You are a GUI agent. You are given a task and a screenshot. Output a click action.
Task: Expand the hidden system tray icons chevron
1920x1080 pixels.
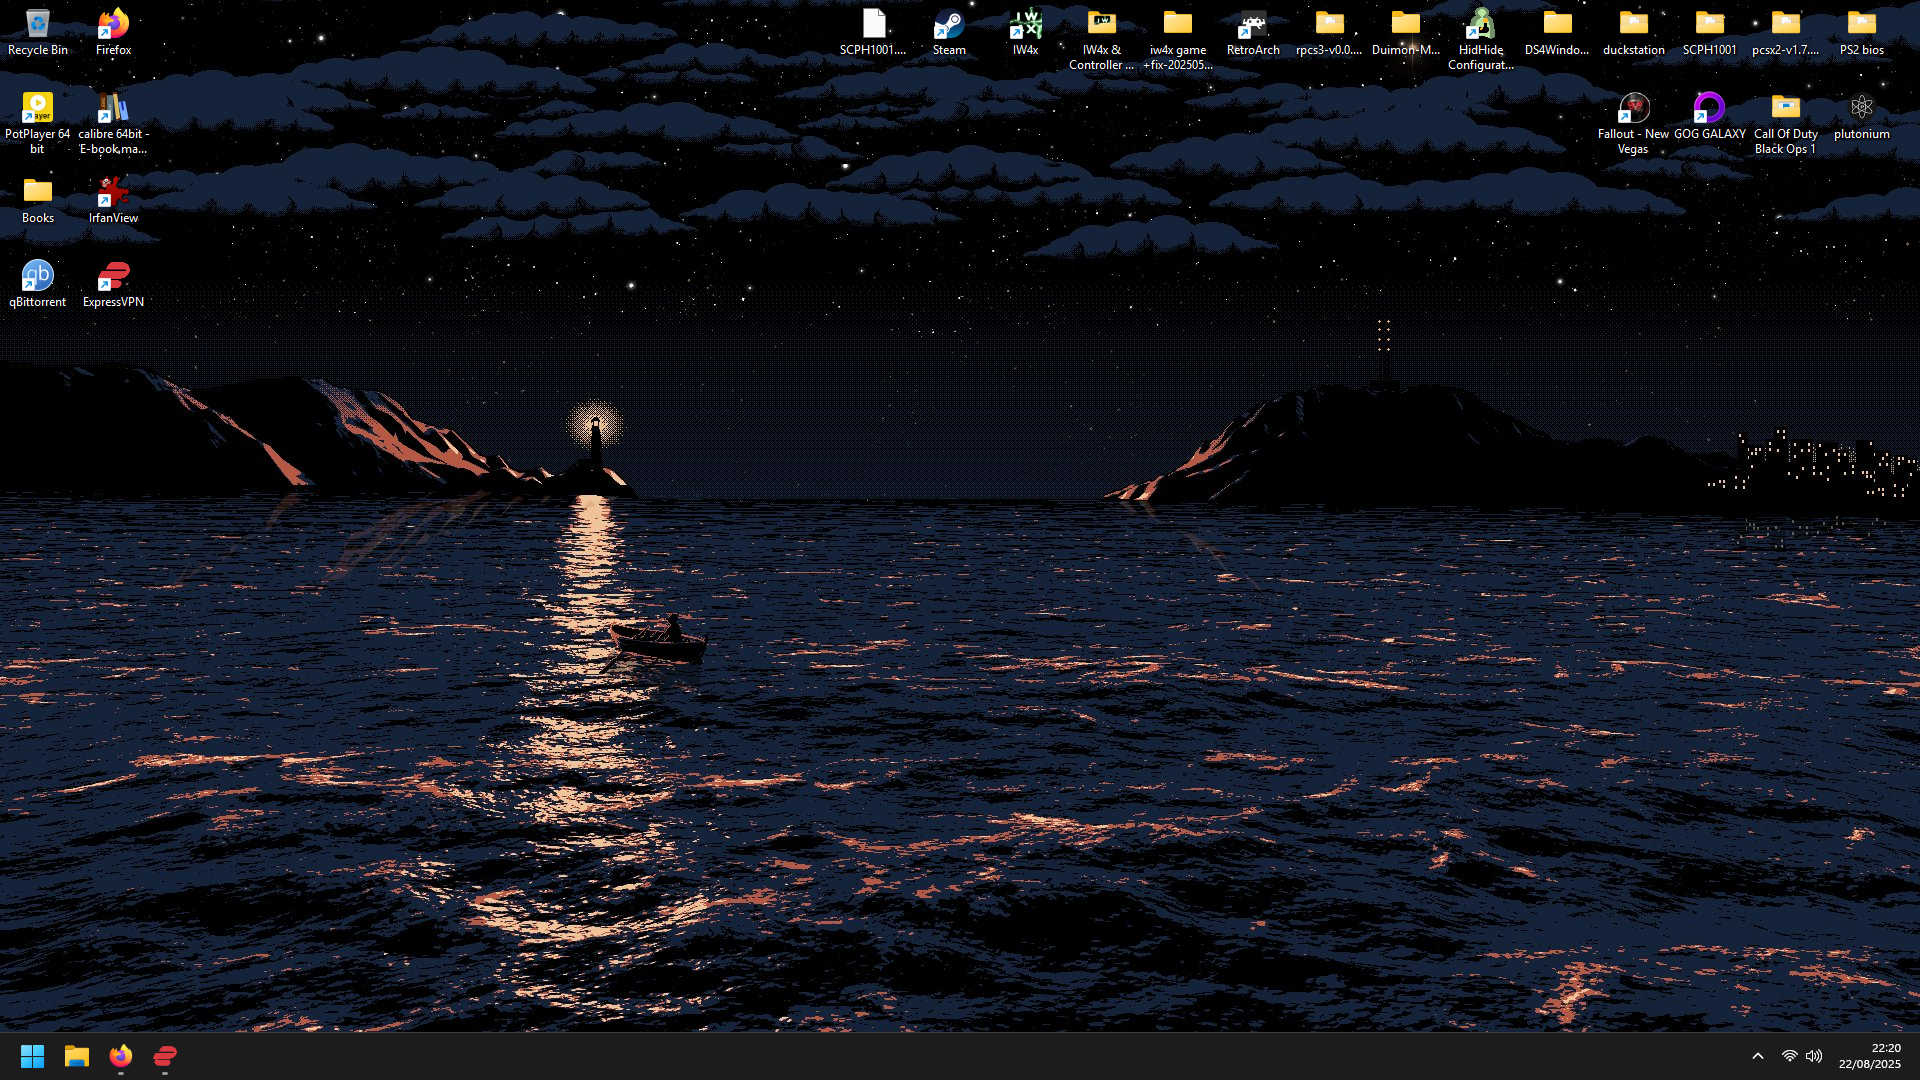coord(1758,1056)
